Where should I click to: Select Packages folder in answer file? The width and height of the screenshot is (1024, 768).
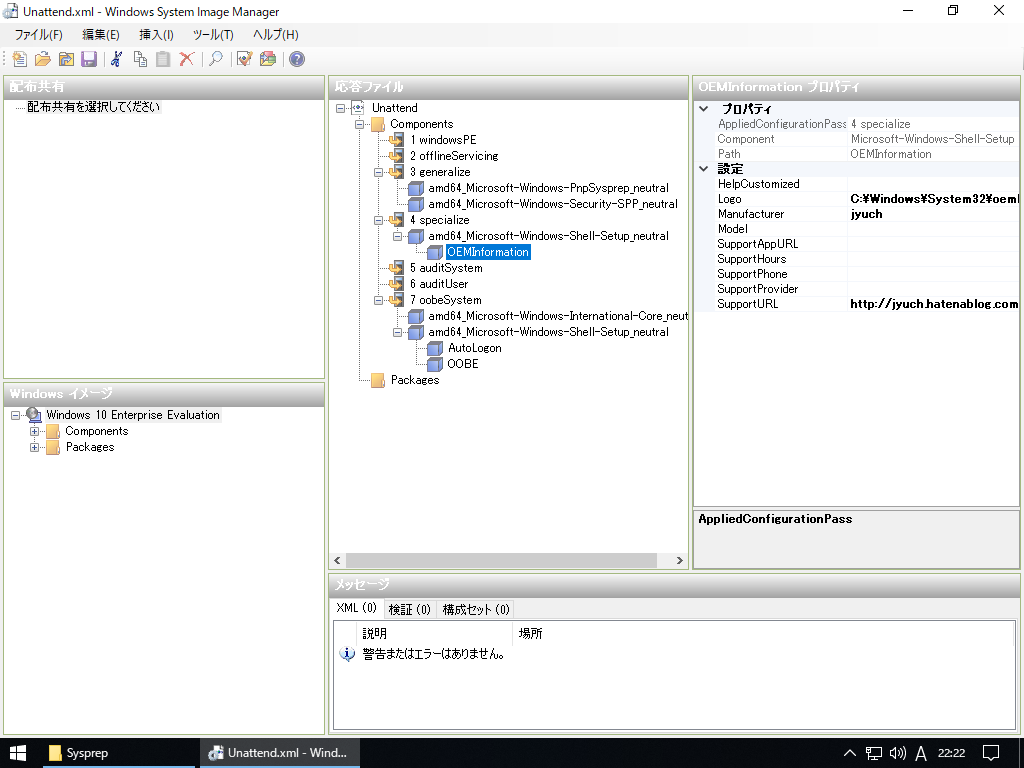pos(415,380)
